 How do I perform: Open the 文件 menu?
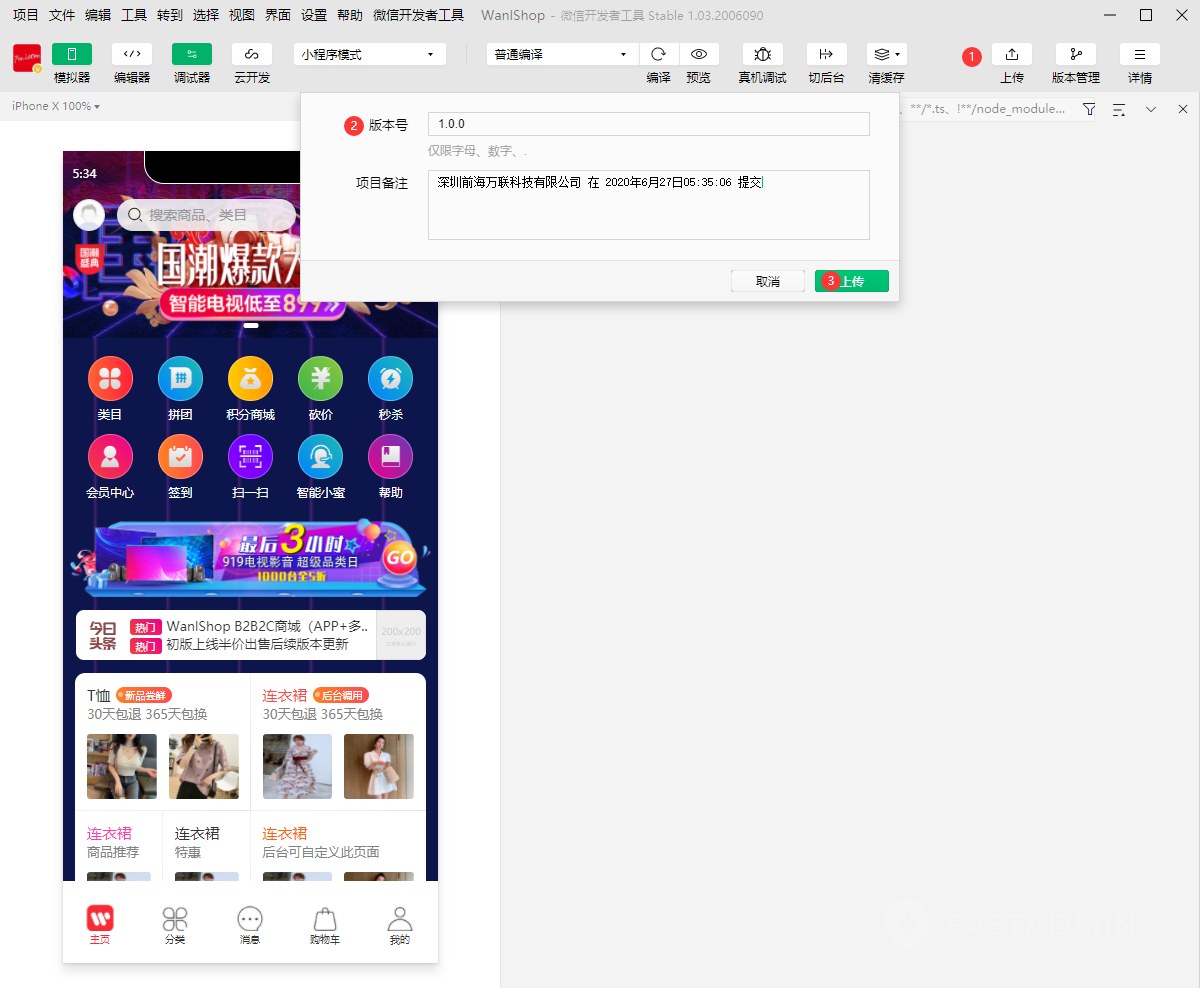(62, 15)
